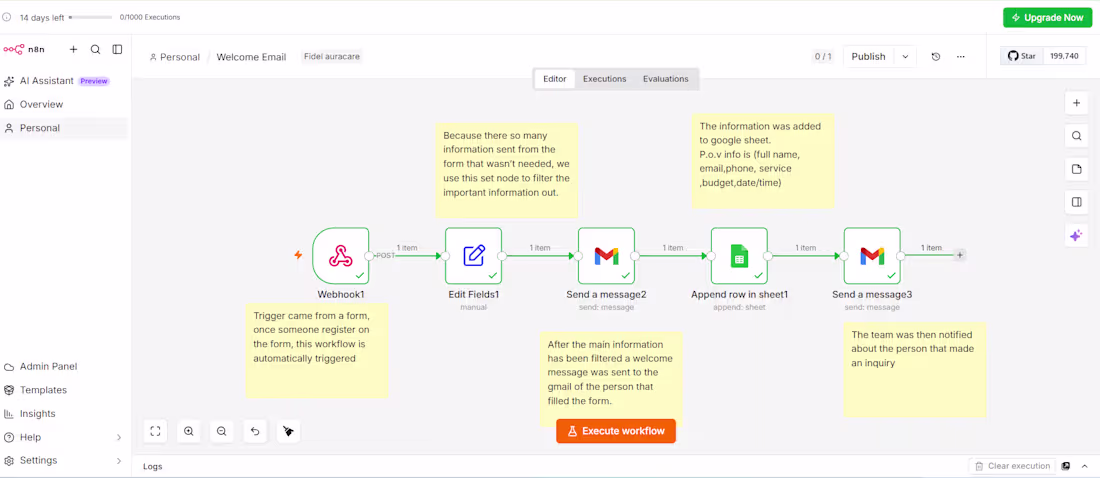Screen dimensions: 1100x478
Task: Switch to the Evaluations tab
Action: (x=665, y=79)
